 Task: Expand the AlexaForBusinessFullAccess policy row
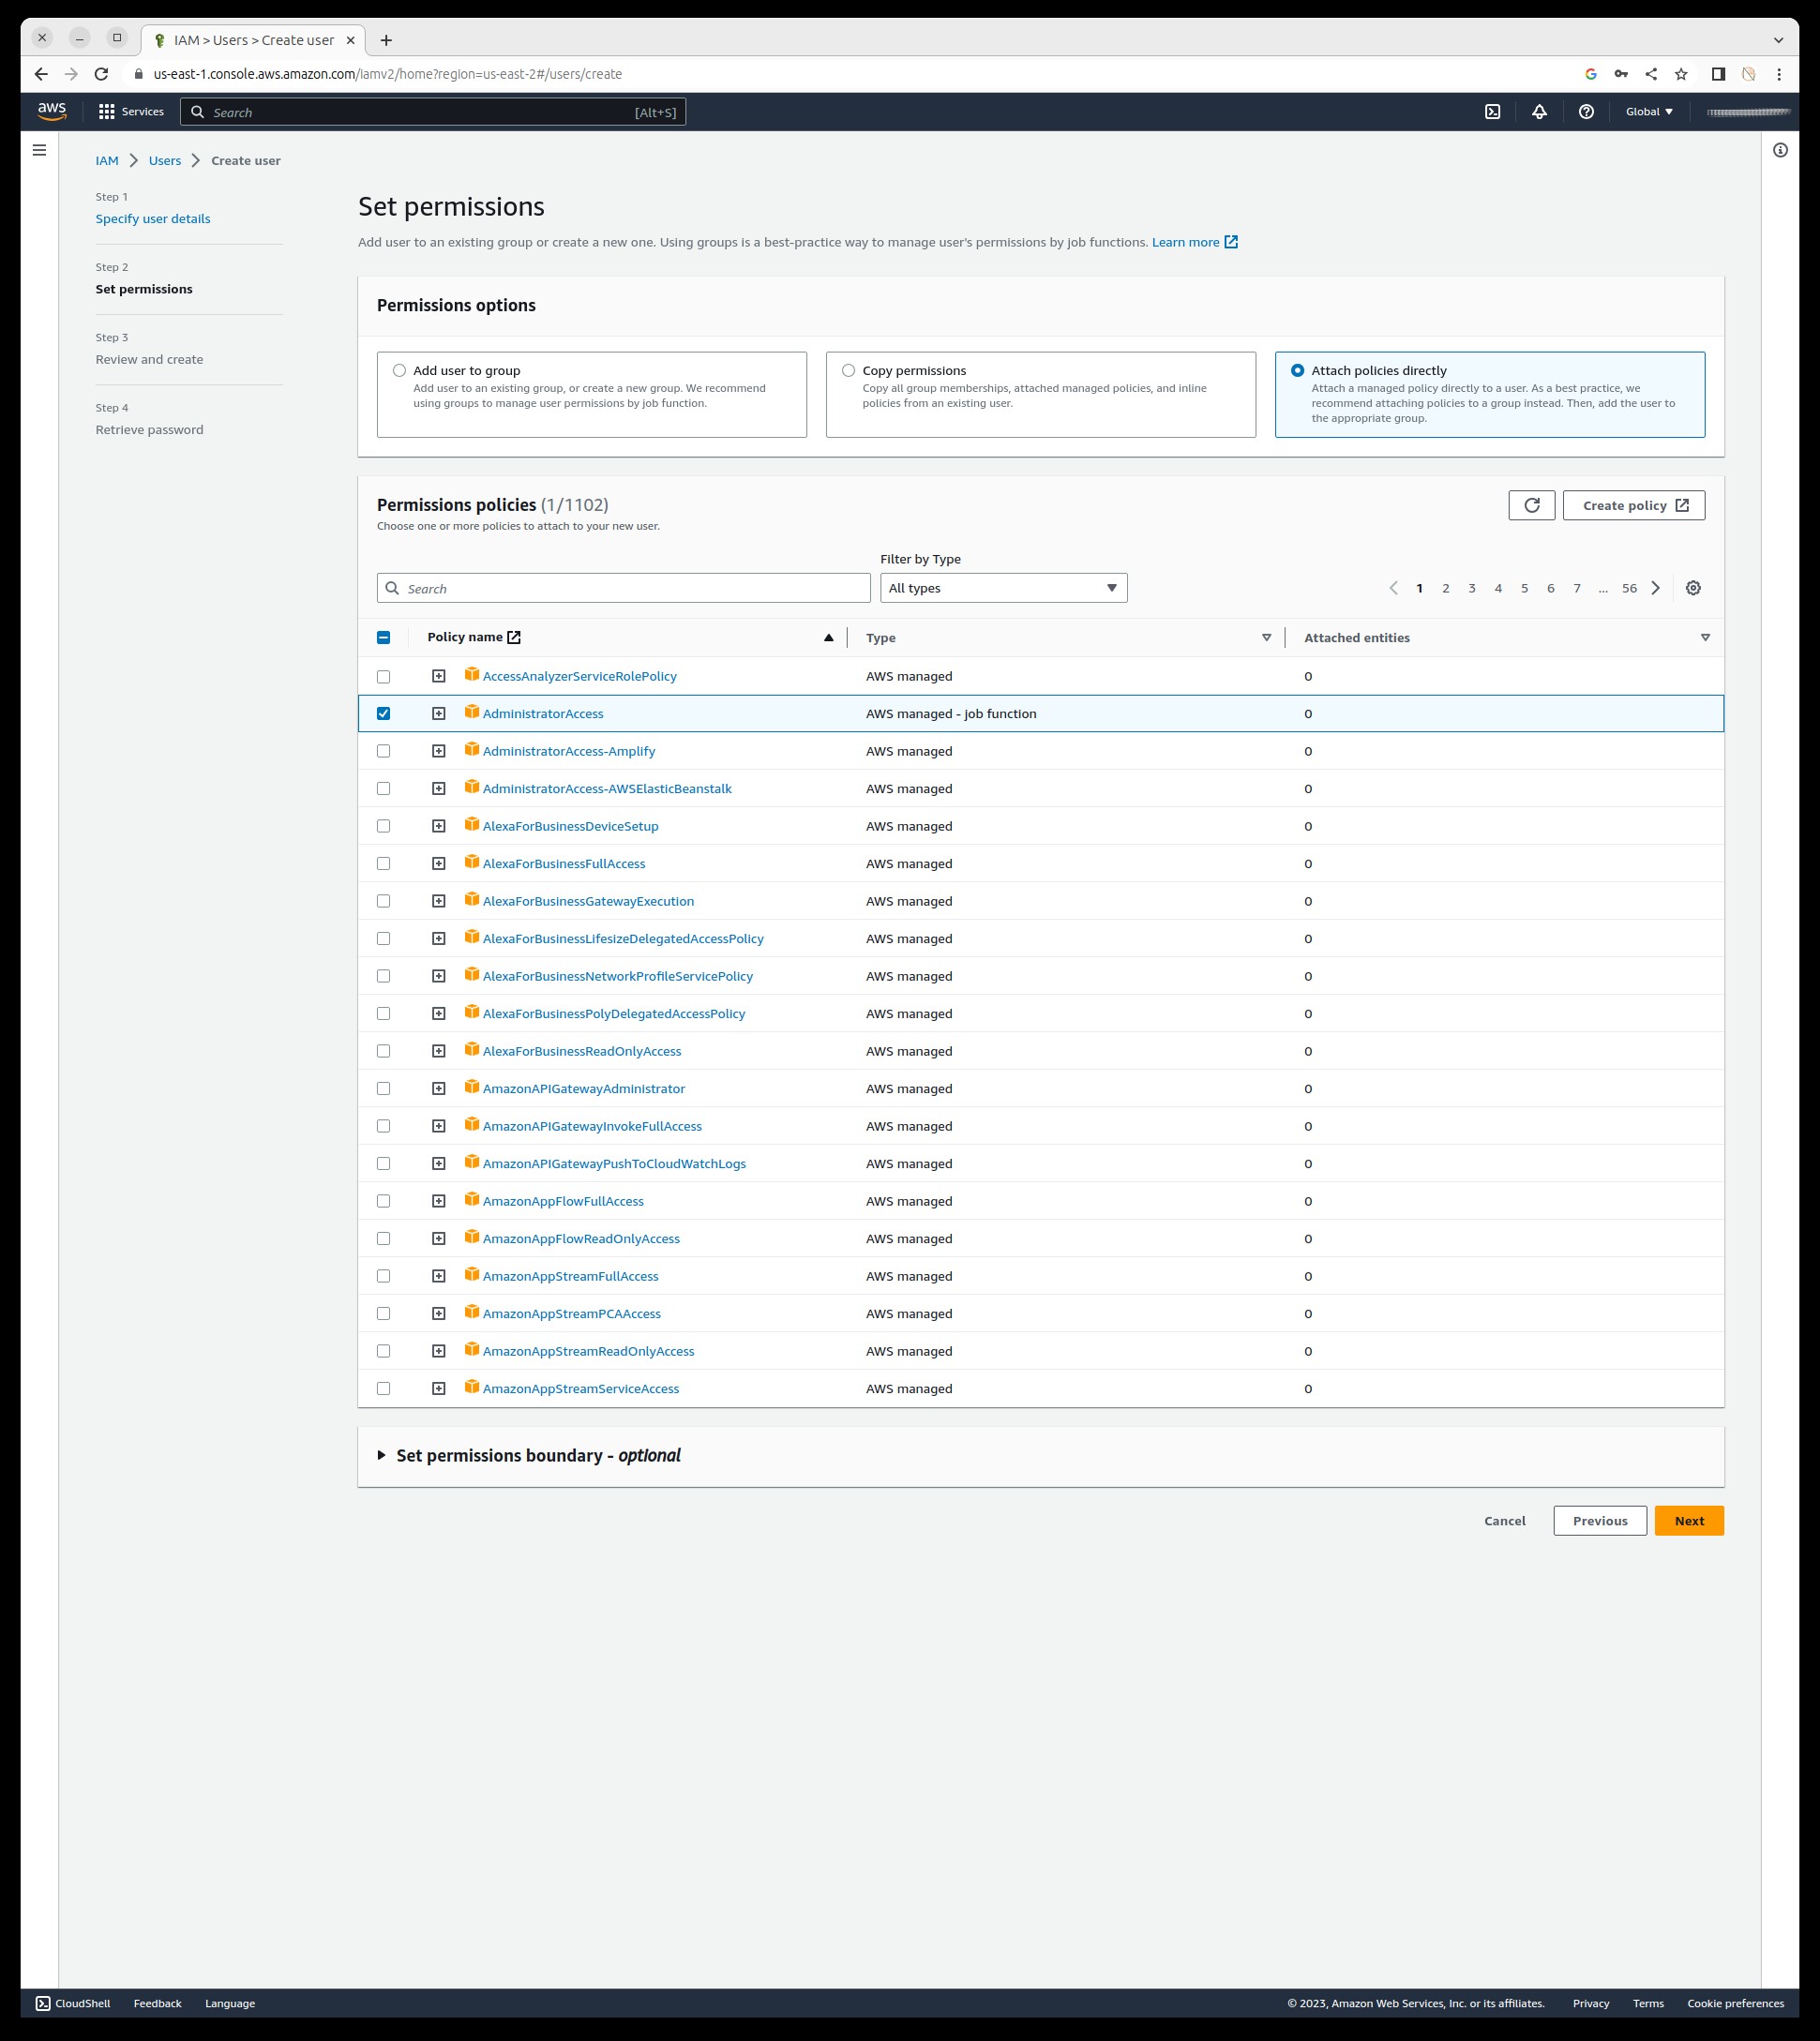pyautogui.click(x=438, y=863)
